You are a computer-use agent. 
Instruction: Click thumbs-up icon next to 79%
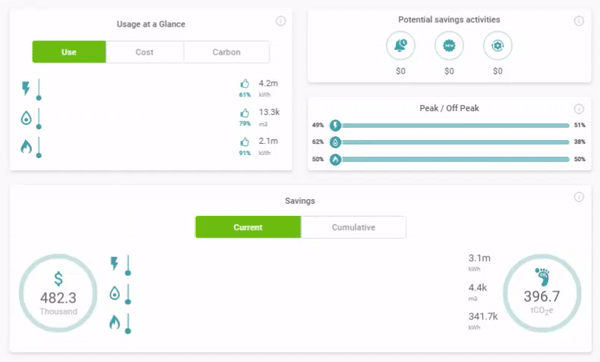[245, 113]
